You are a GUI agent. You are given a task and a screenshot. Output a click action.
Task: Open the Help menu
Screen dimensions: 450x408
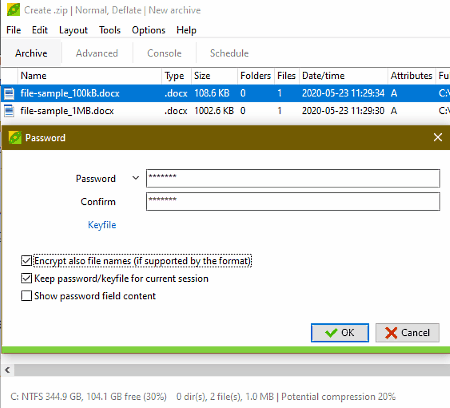pyautogui.click(x=186, y=30)
